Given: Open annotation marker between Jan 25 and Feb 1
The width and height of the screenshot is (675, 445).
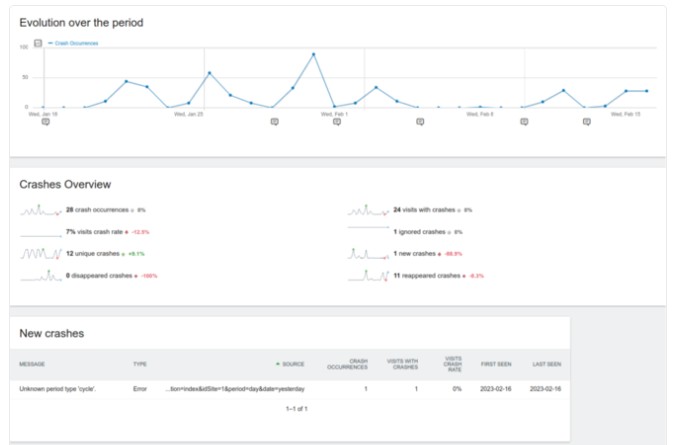Looking at the screenshot, I should coord(275,122).
